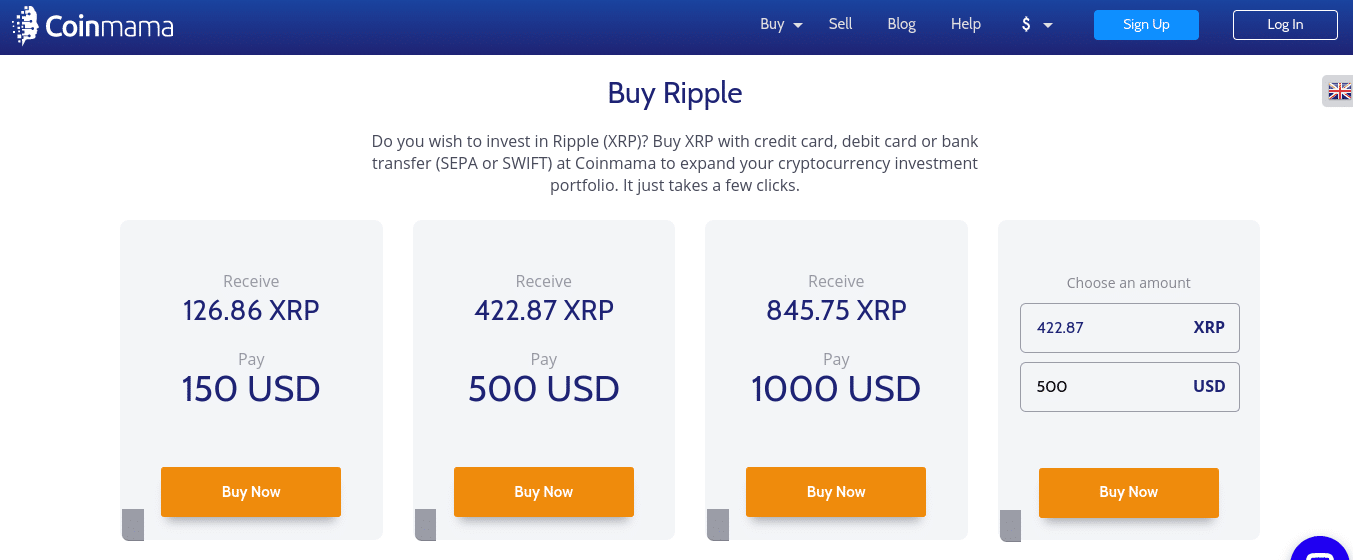Expand the Buy dropdown menu
Image resolution: width=1353 pixels, height=560 pixels.
(x=781, y=25)
